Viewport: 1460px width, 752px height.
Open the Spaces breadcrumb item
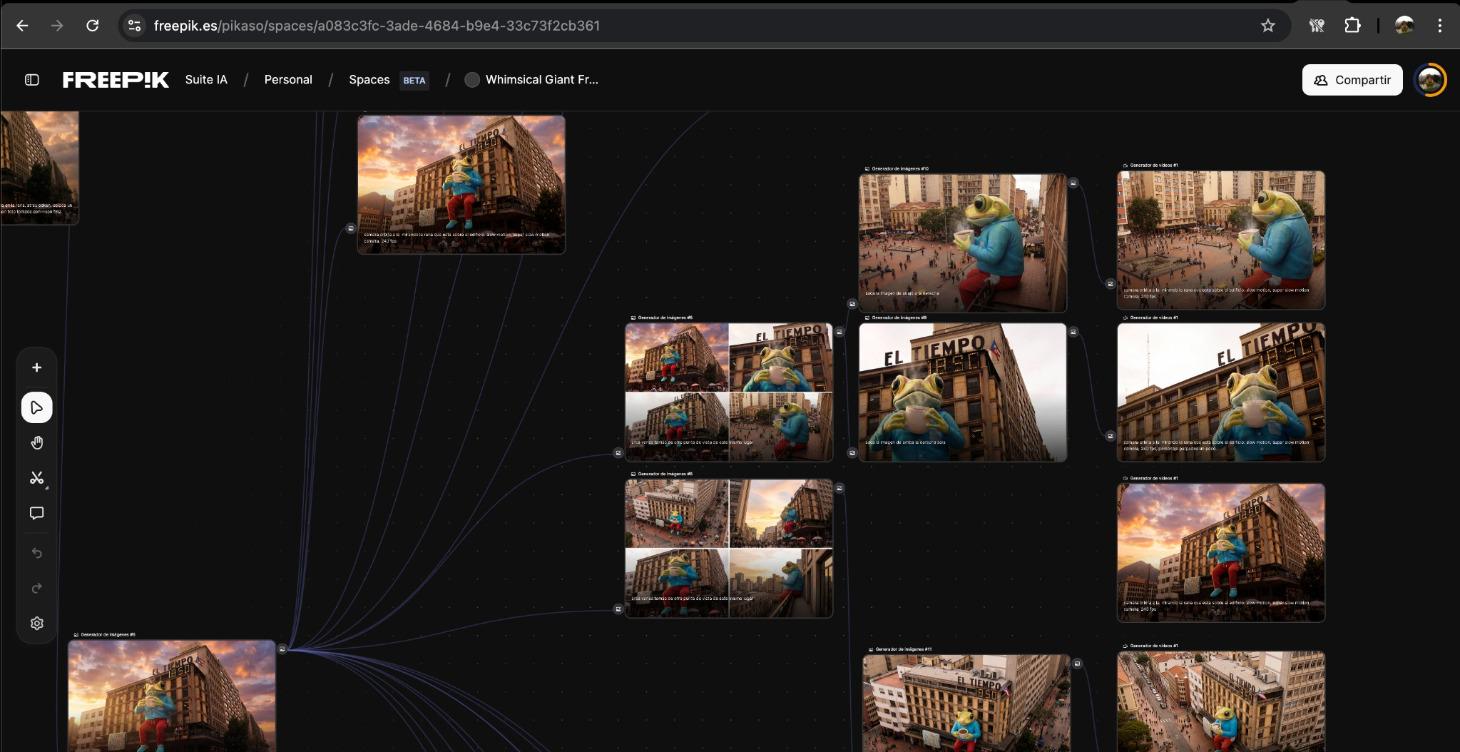click(x=369, y=80)
